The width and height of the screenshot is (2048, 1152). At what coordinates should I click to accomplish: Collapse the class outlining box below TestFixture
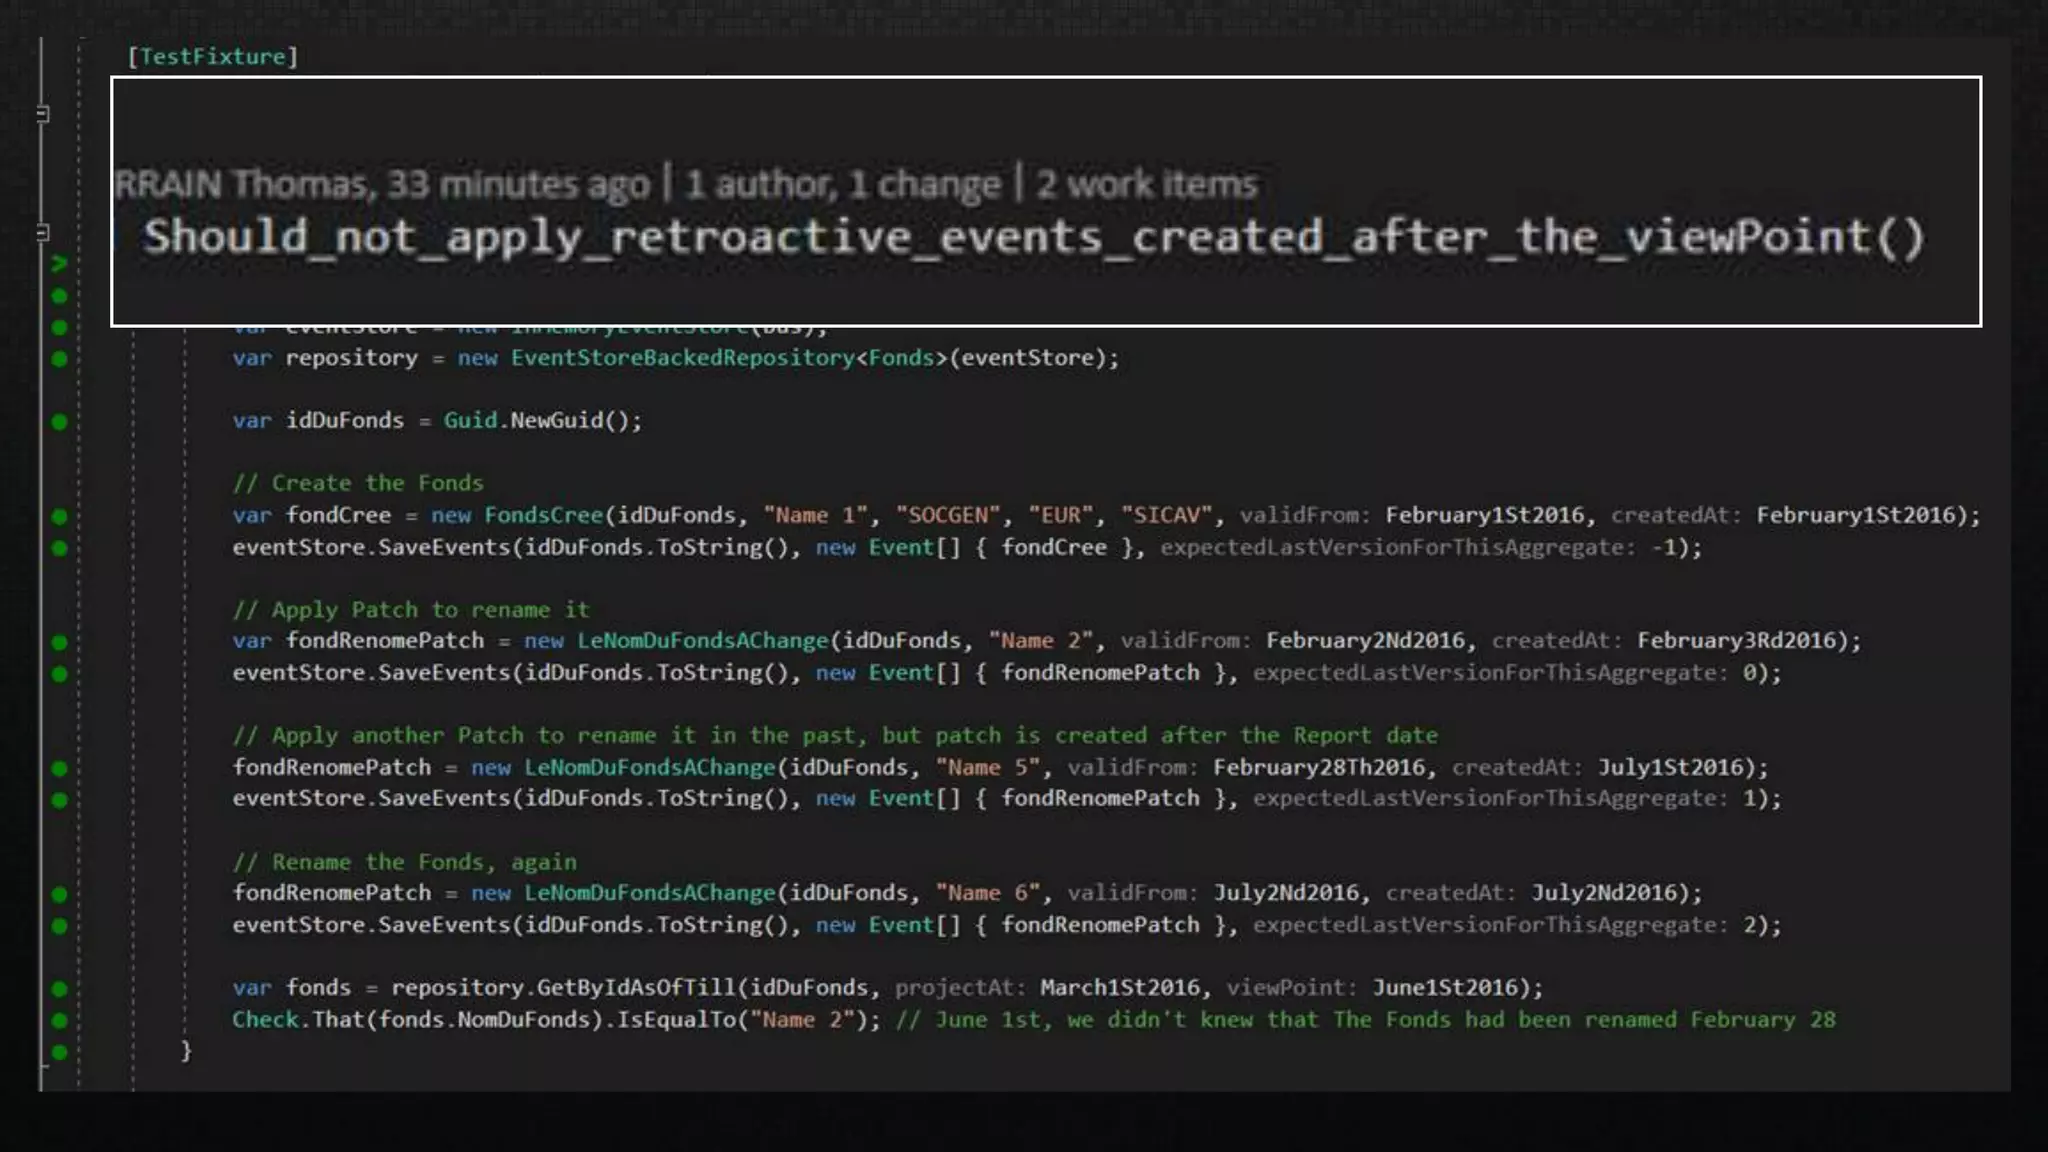42,114
